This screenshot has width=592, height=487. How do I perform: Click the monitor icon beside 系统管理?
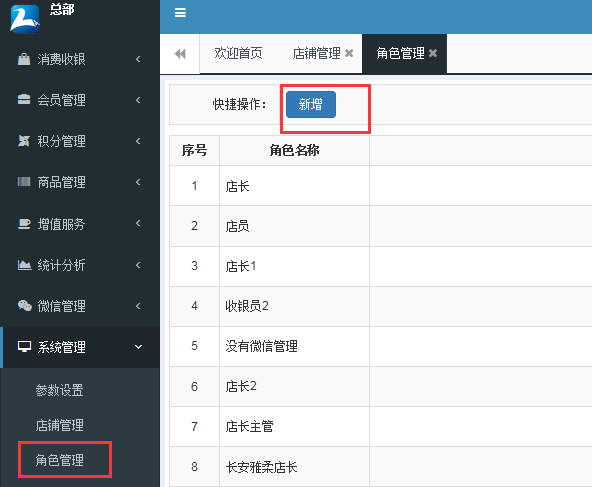[x=24, y=347]
